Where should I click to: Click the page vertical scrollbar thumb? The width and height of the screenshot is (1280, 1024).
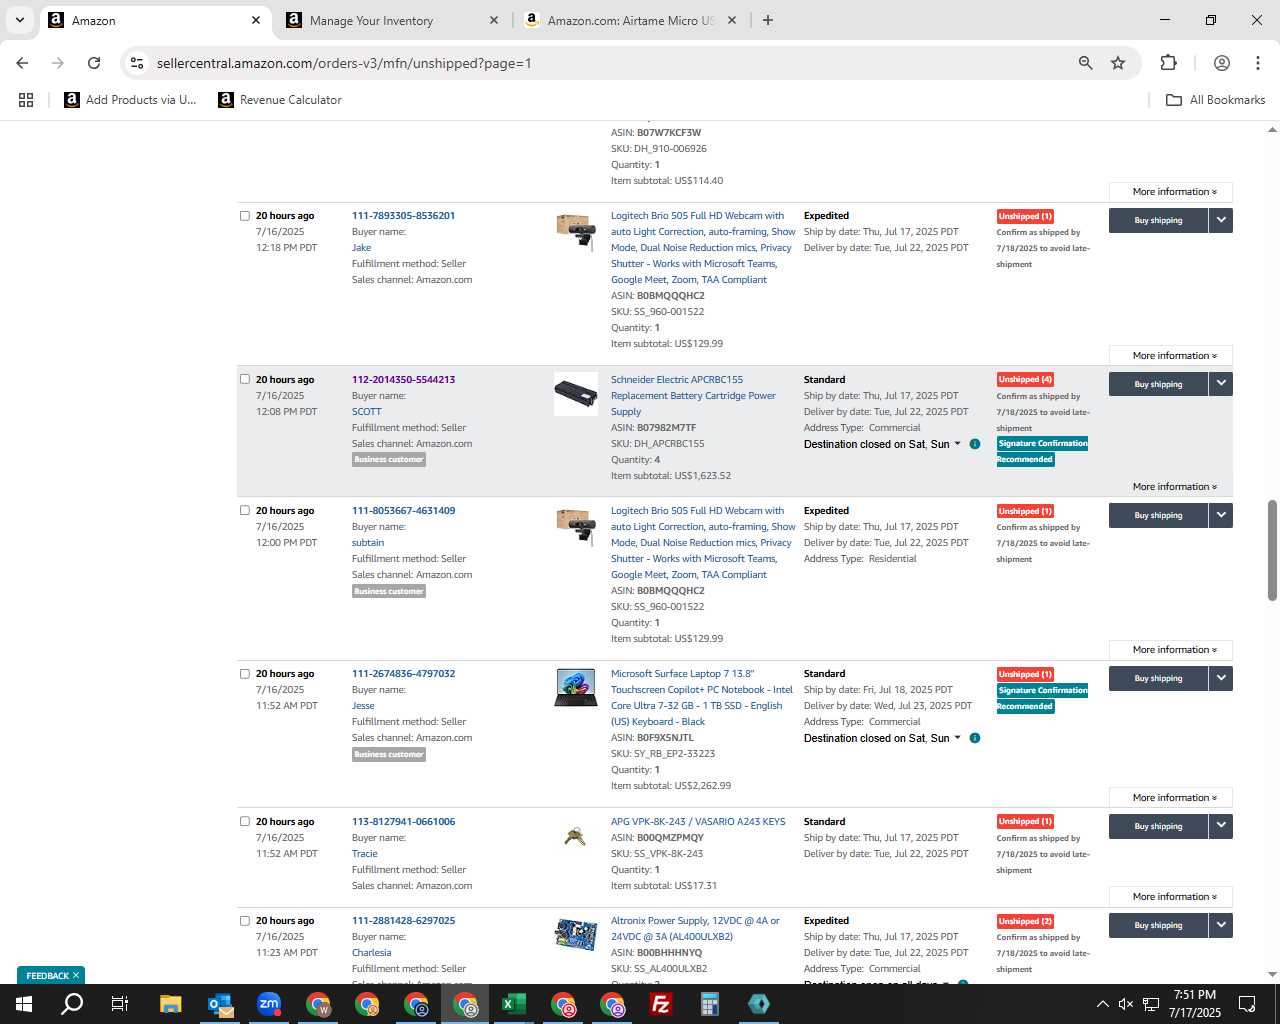coord(1272,550)
